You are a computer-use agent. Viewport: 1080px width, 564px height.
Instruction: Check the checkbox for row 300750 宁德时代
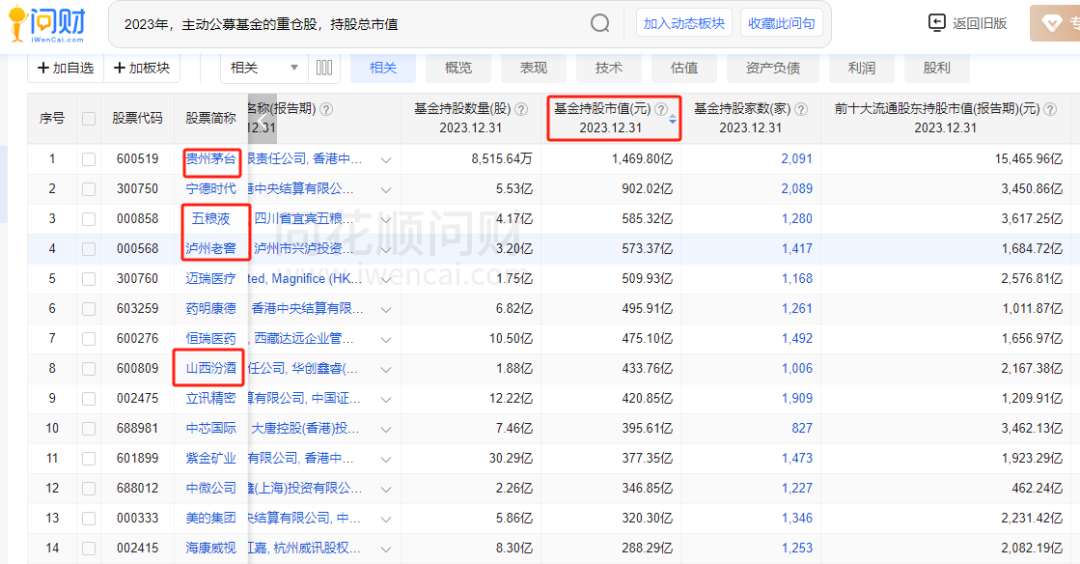(x=89, y=189)
